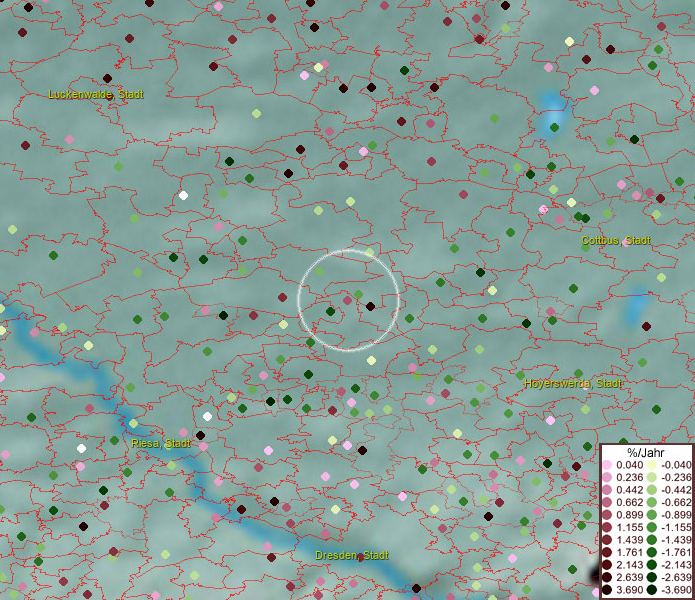
Task: Pick the 0.442 legend color swatch
Action: (607, 490)
